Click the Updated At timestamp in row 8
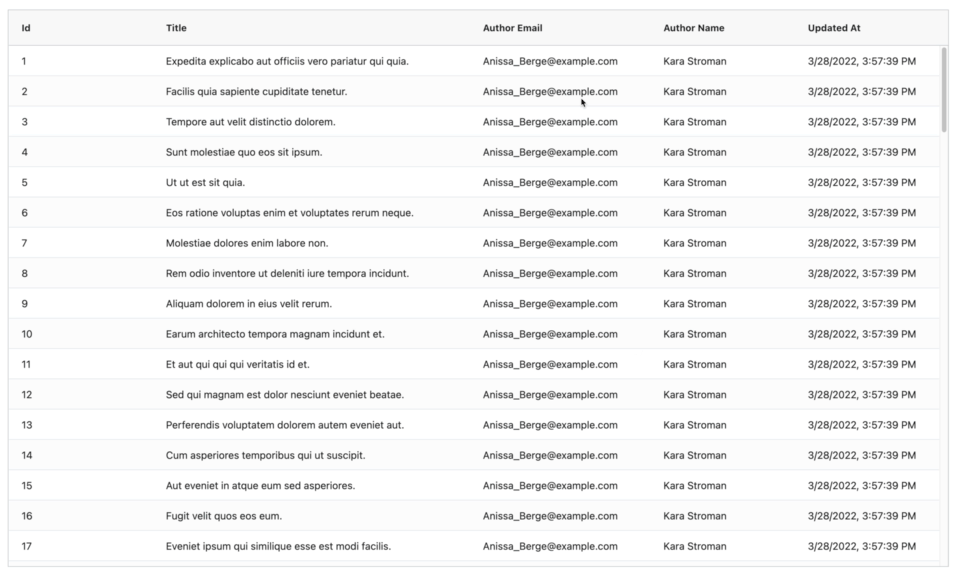The width and height of the screenshot is (960, 578). pos(861,274)
